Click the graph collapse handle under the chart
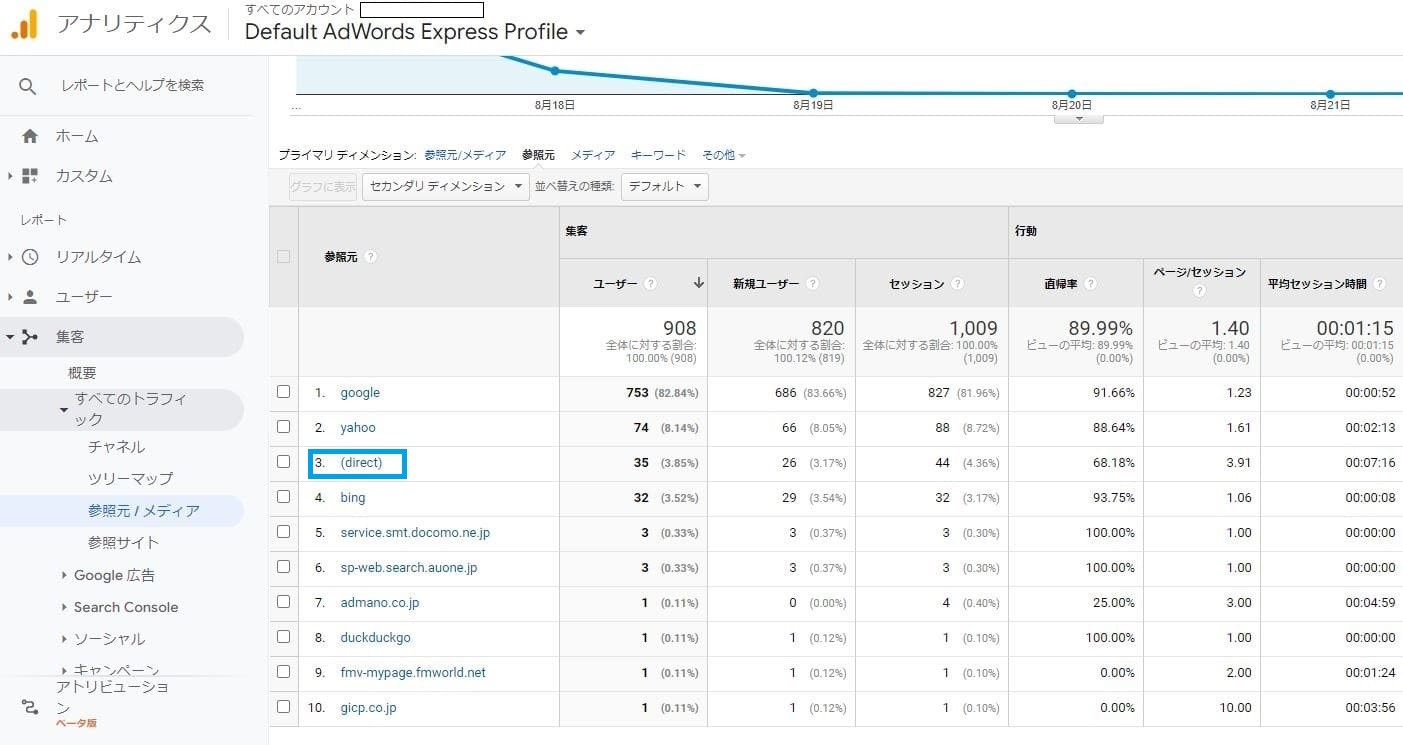1403x745 pixels. (x=1079, y=118)
